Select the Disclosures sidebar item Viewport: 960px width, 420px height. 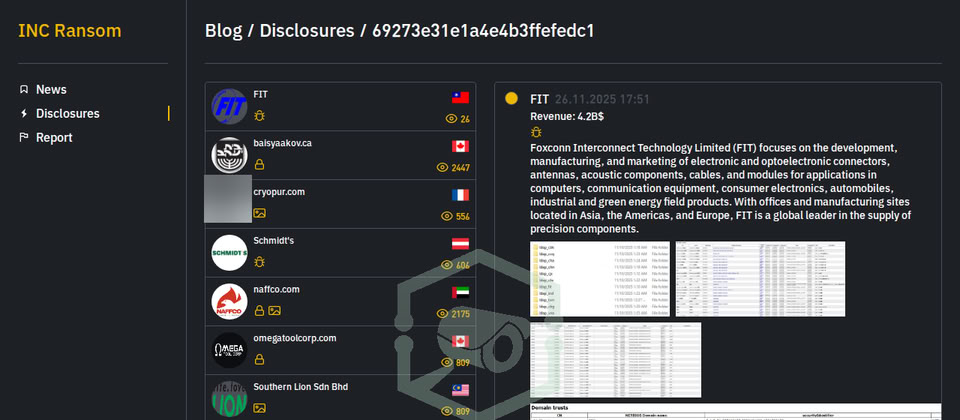tap(67, 114)
